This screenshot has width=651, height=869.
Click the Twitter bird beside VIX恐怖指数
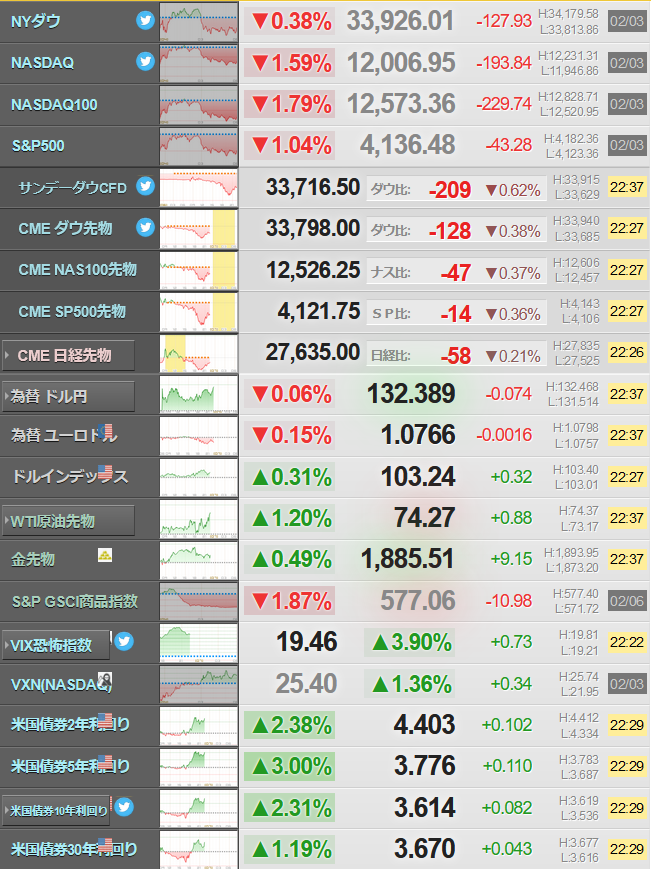(x=124, y=641)
